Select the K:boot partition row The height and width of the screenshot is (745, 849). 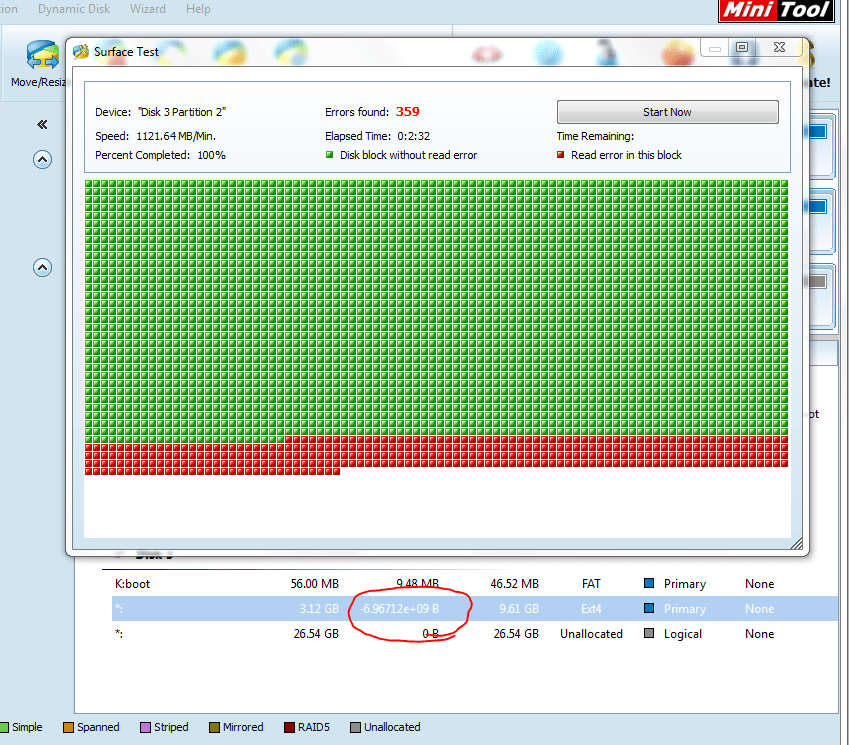tap(300, 583)
